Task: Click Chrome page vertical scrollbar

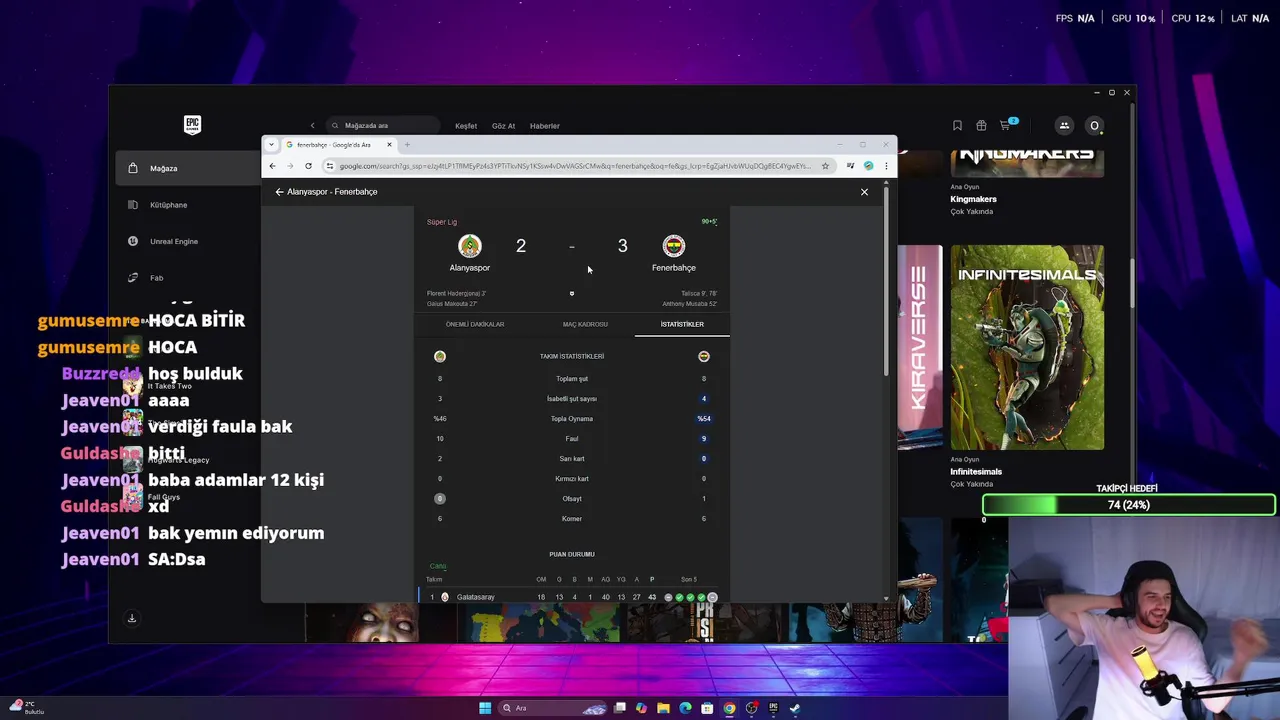Action: [886, 280]
